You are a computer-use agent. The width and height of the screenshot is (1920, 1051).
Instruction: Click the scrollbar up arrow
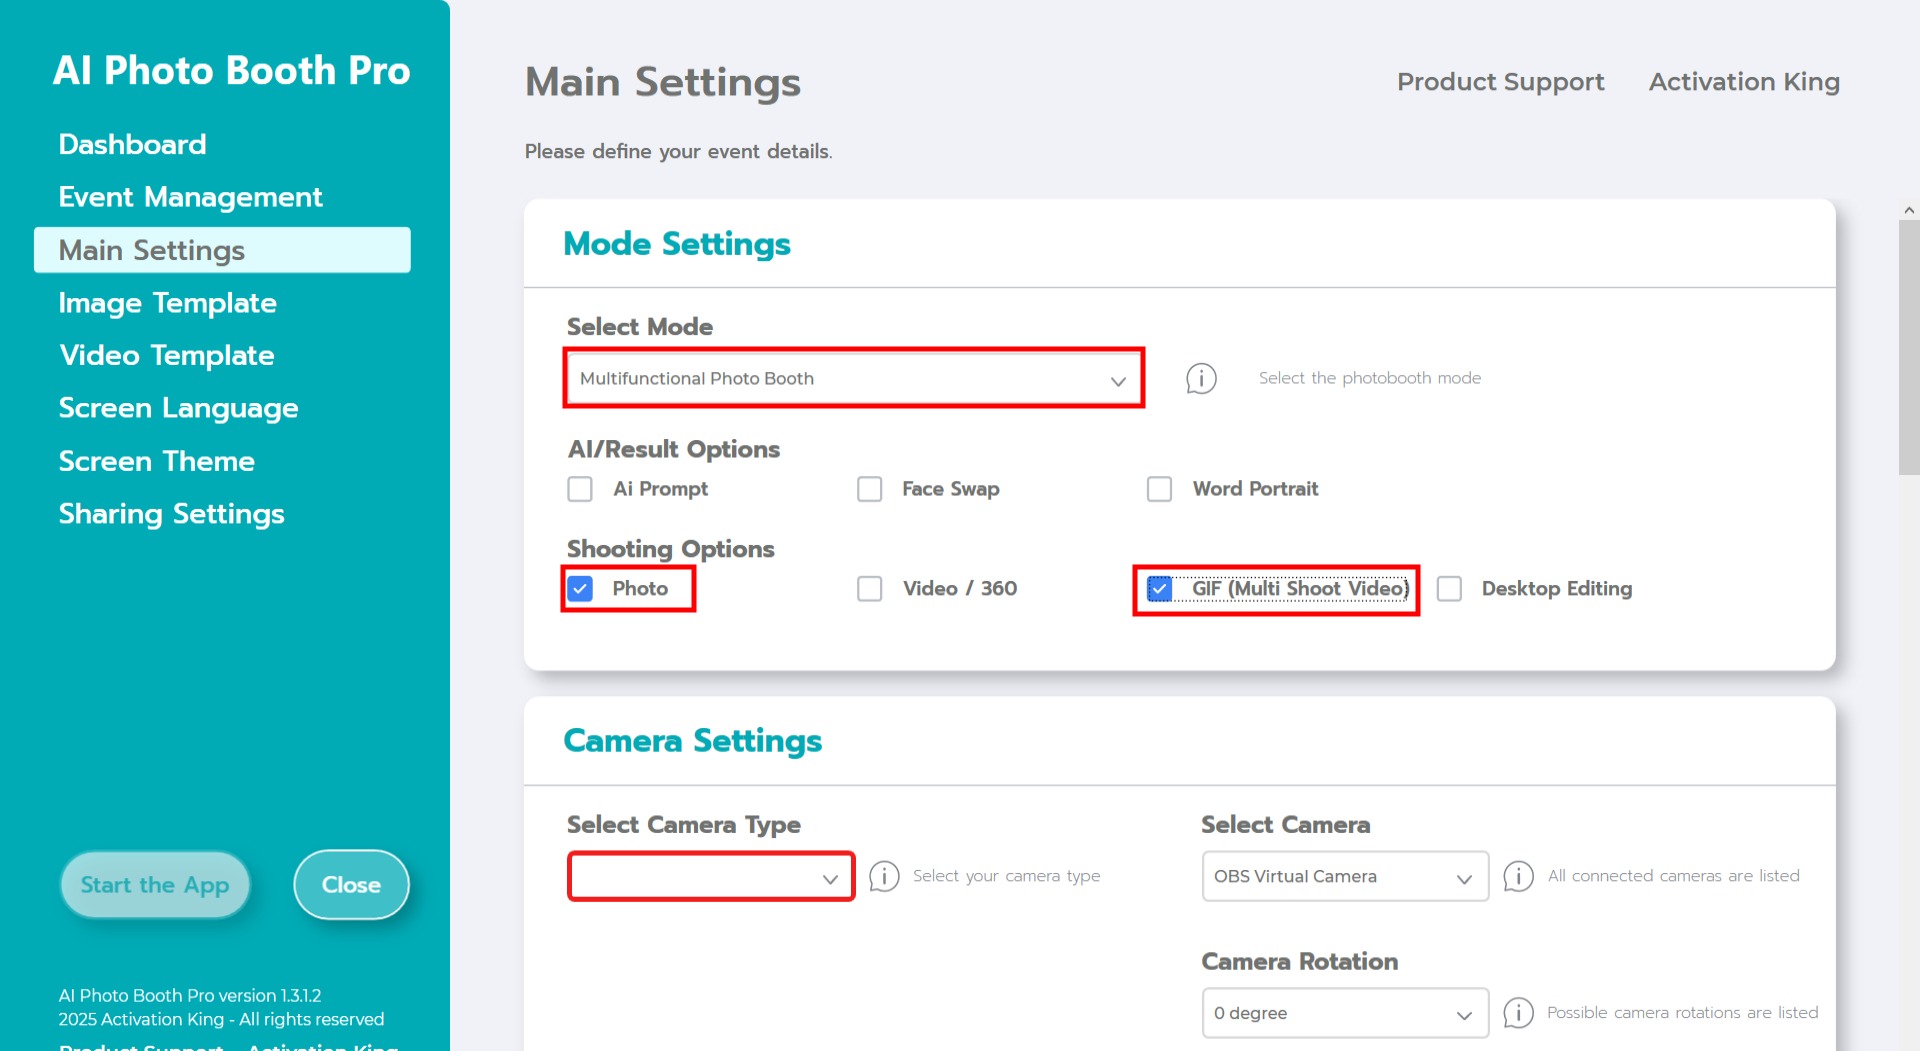[x=1909, y=210]
